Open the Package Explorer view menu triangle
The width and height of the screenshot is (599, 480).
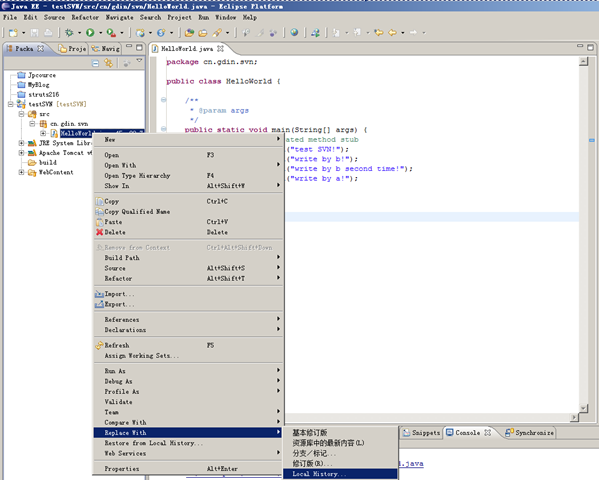click(x=139, y=61)
